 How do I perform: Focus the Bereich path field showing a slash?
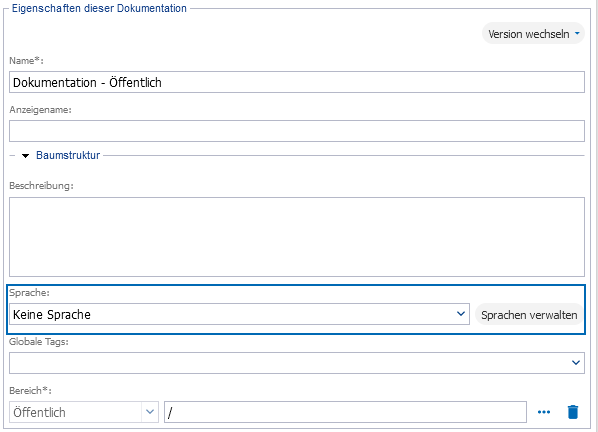(x=345, y=412)
